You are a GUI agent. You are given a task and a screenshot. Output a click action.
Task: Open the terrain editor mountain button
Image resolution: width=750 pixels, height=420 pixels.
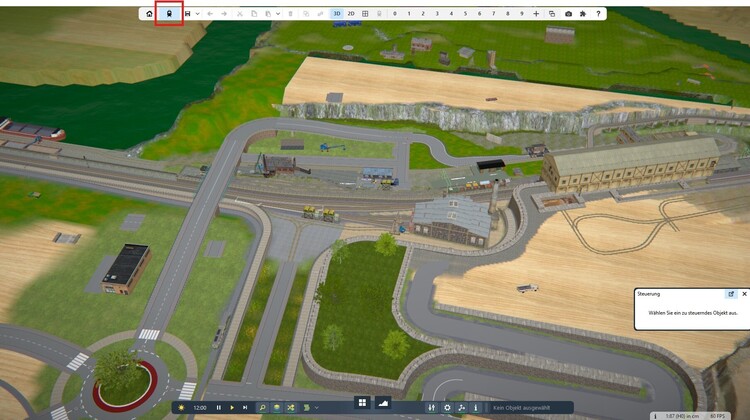tap(382, 402)
